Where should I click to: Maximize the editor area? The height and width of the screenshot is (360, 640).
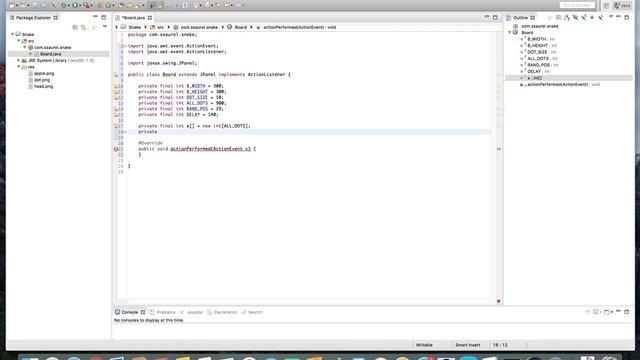pos(495,17)
